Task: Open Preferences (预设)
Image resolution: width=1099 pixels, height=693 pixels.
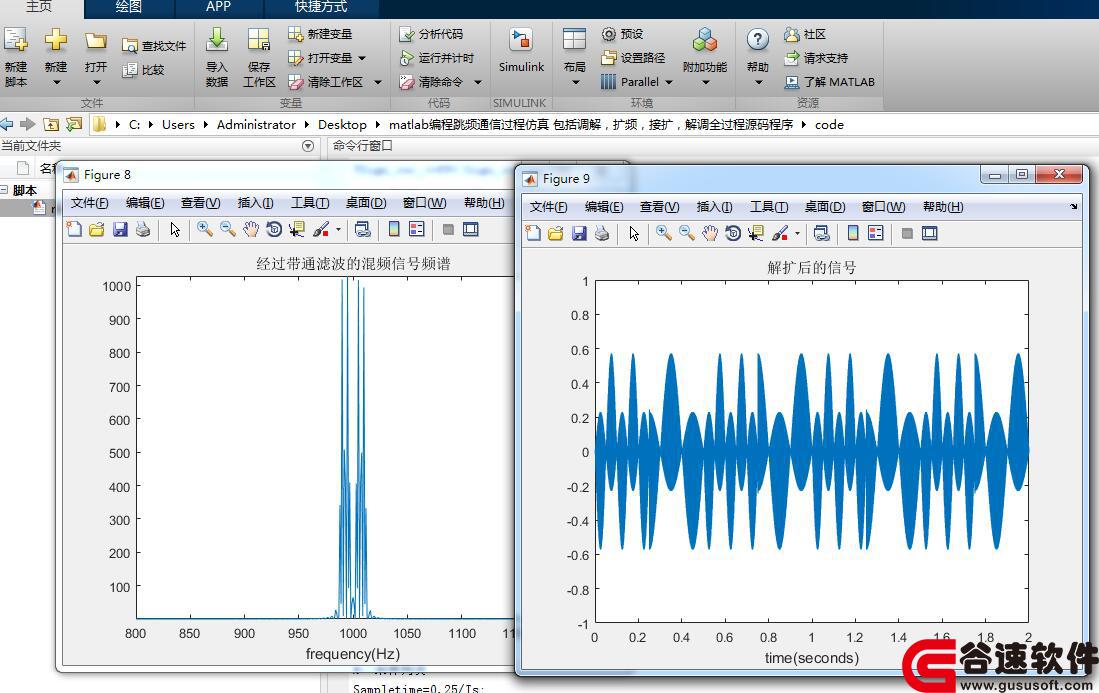Action: 622,34
